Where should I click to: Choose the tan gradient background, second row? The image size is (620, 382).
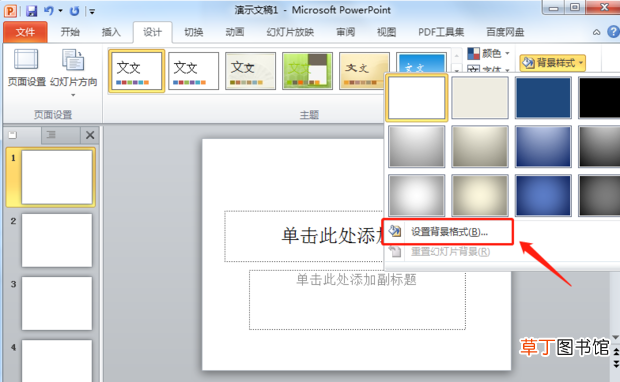tap(480, 147)
